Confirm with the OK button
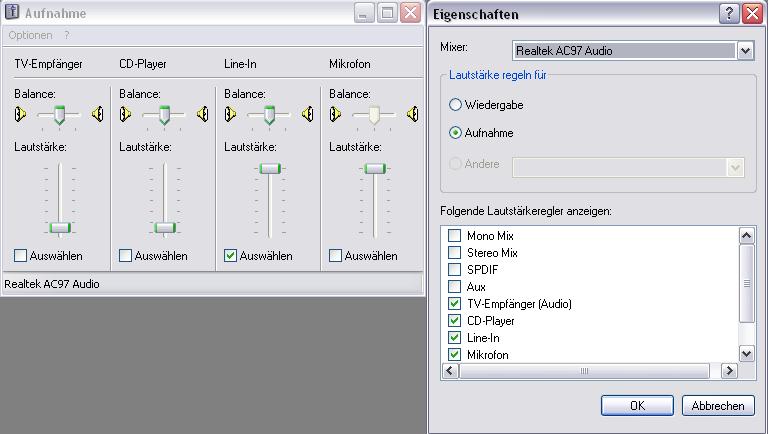 [x=637, y=406]
